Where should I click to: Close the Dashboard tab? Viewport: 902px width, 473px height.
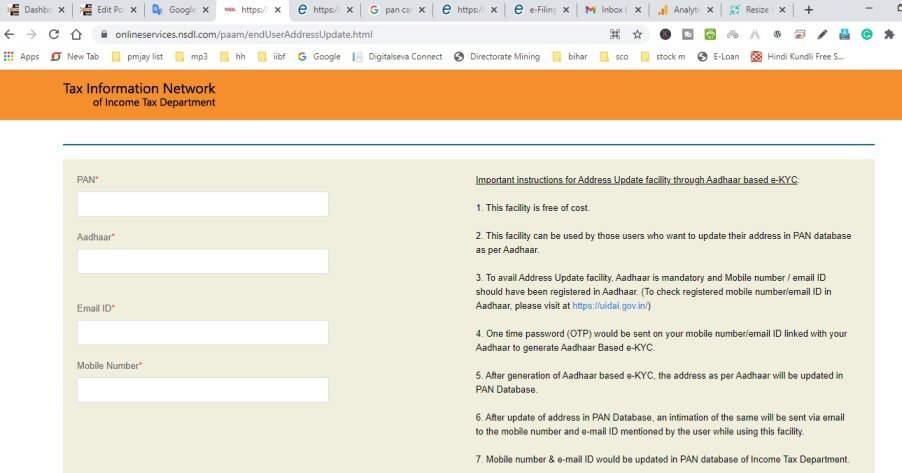(62, 10)
